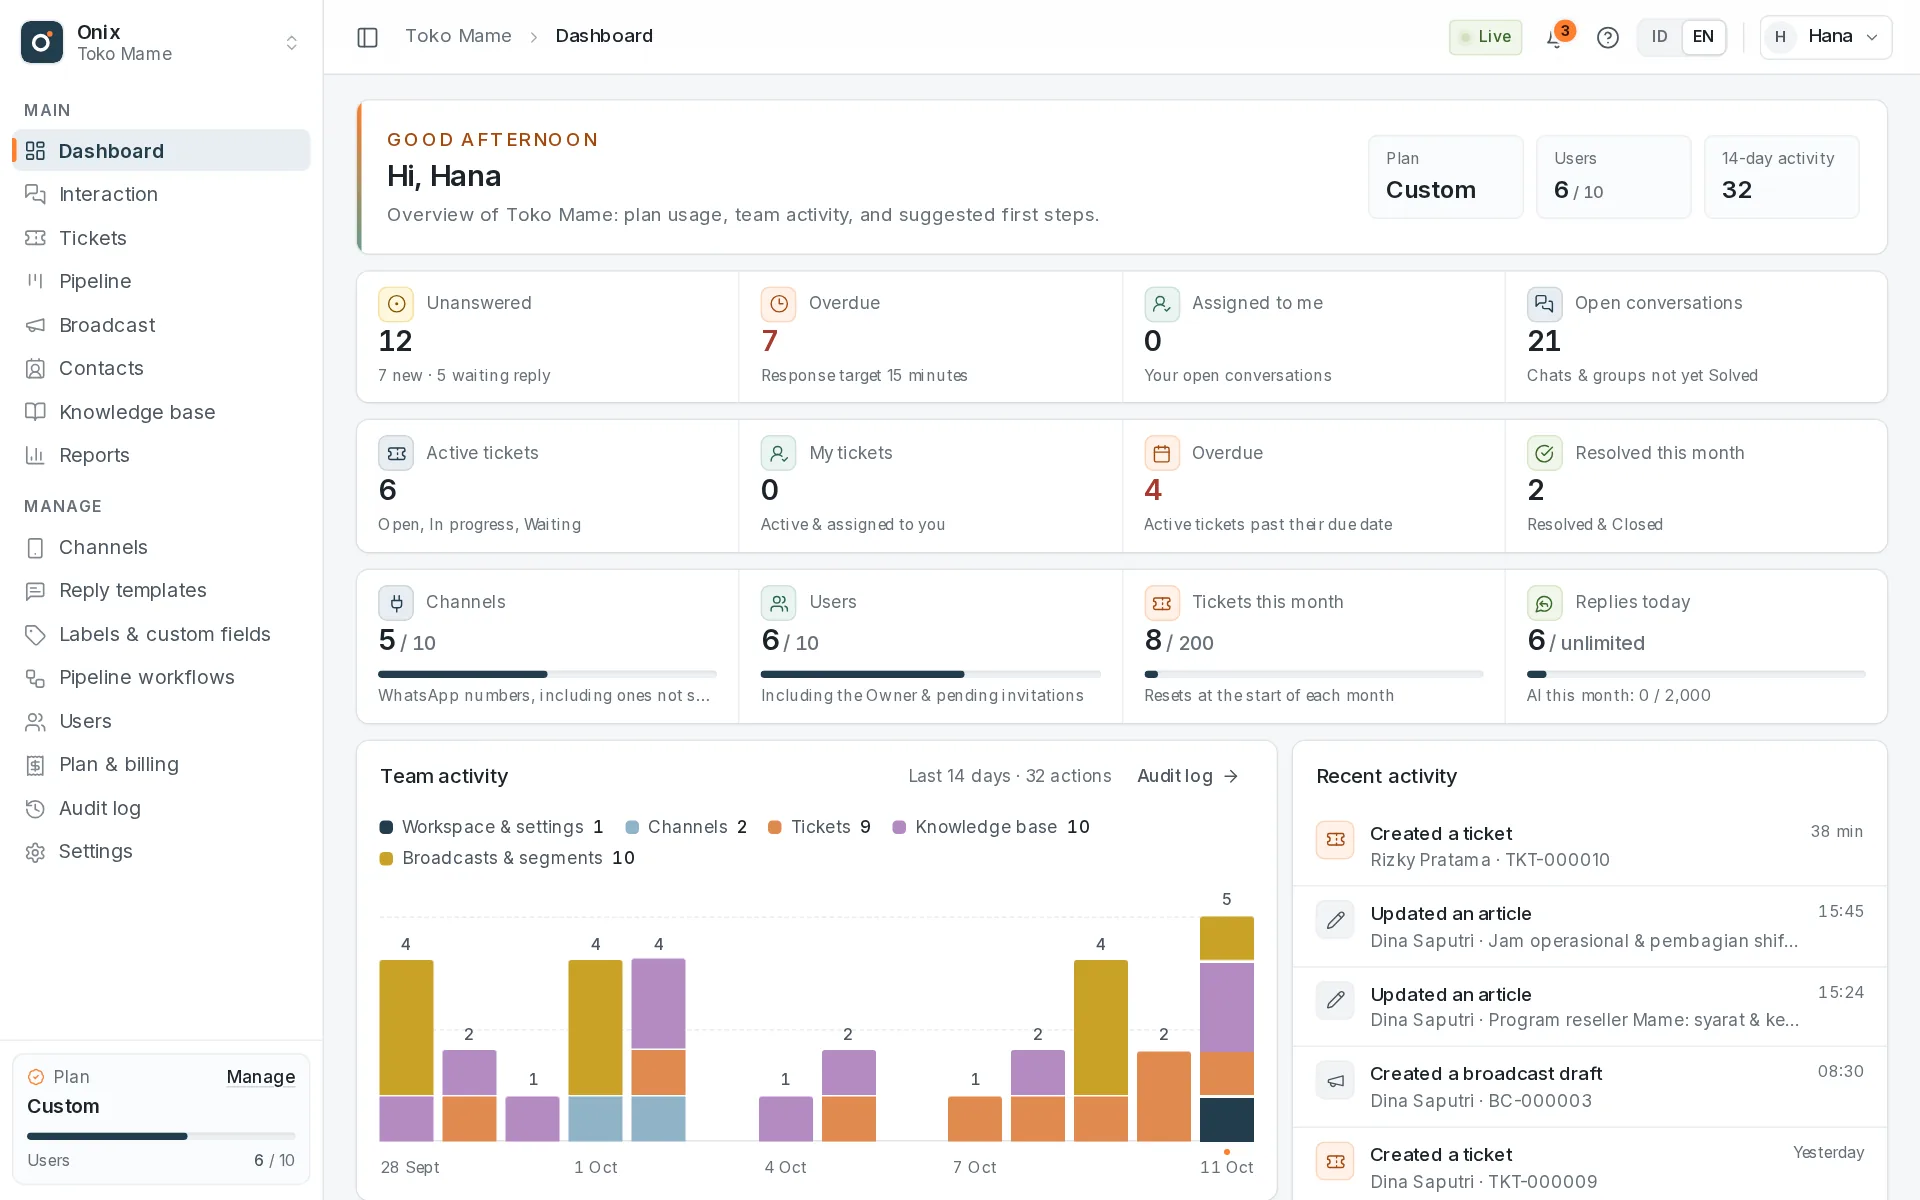Click the sidebar plan users progress bar
Viewport: 1920px width, 1200px height.
tap(161, 1136)
